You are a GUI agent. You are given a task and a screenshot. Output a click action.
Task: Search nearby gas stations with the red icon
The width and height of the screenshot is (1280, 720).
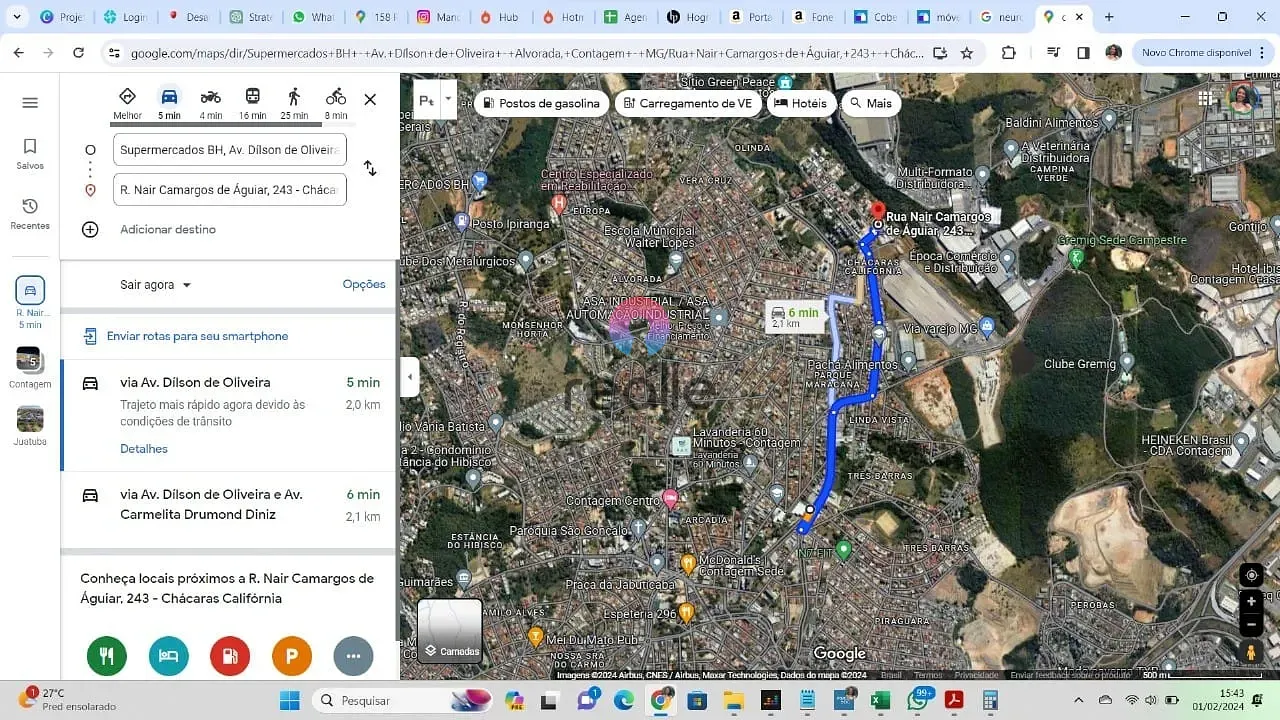[x=230, y=656]
